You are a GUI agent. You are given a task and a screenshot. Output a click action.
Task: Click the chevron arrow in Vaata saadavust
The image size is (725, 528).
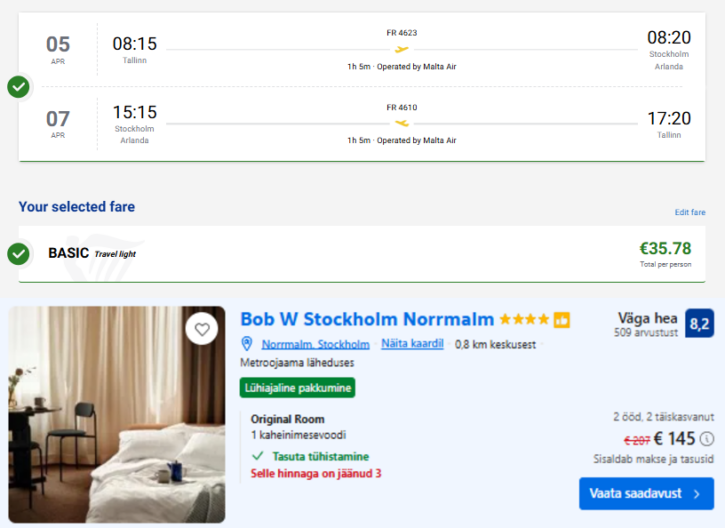(697, 493)
